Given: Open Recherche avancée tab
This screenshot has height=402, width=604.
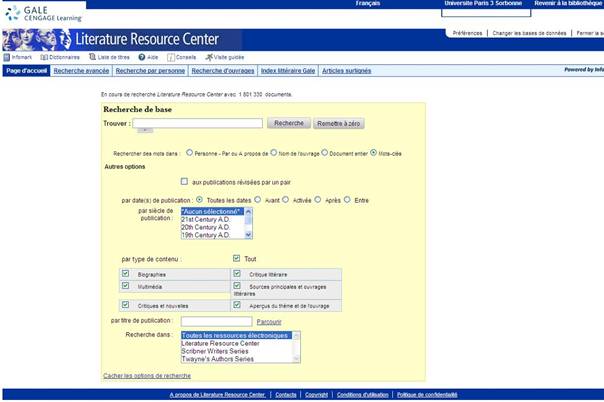Looking at the screenshot, I should pos(81,71).
